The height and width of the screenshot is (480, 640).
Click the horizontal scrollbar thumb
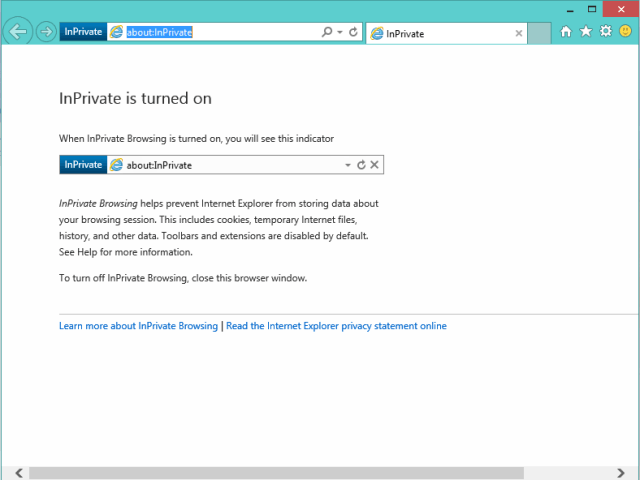(x=276, y=473)
